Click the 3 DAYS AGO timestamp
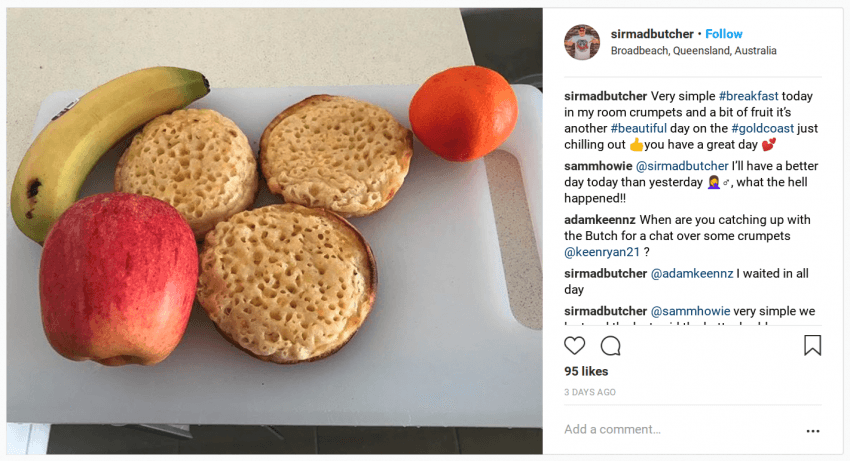Screen dimensions: 850x461 [590, 392]
